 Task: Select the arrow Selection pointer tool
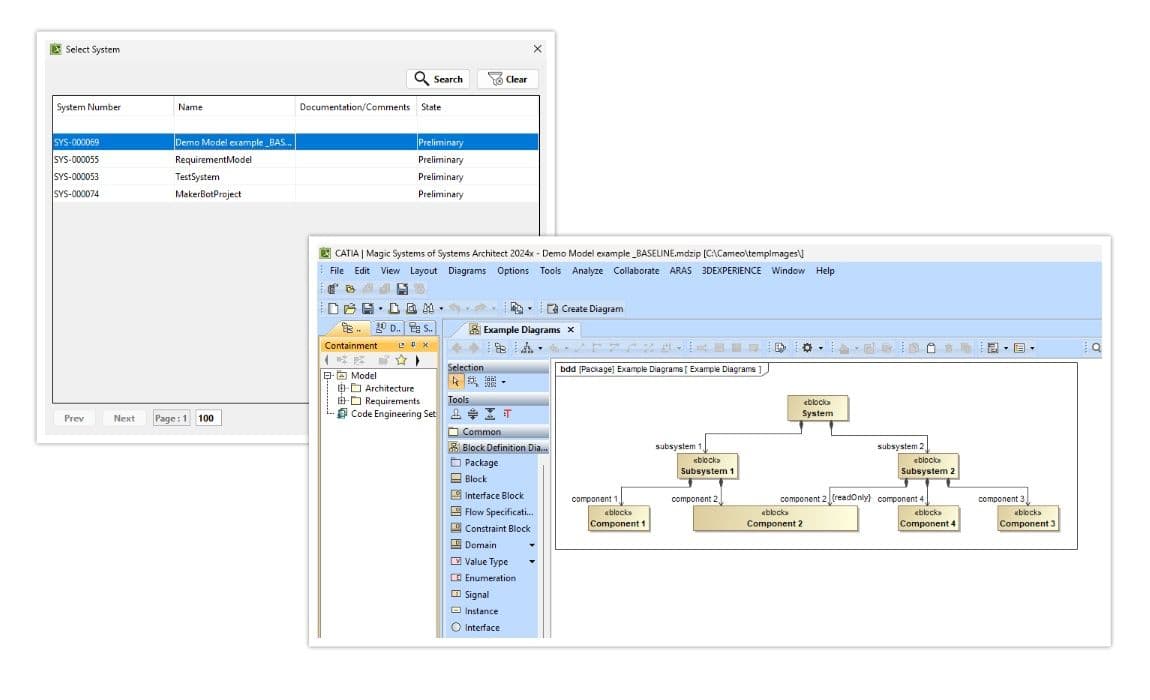pyautogui.click(x=455, y=382)
